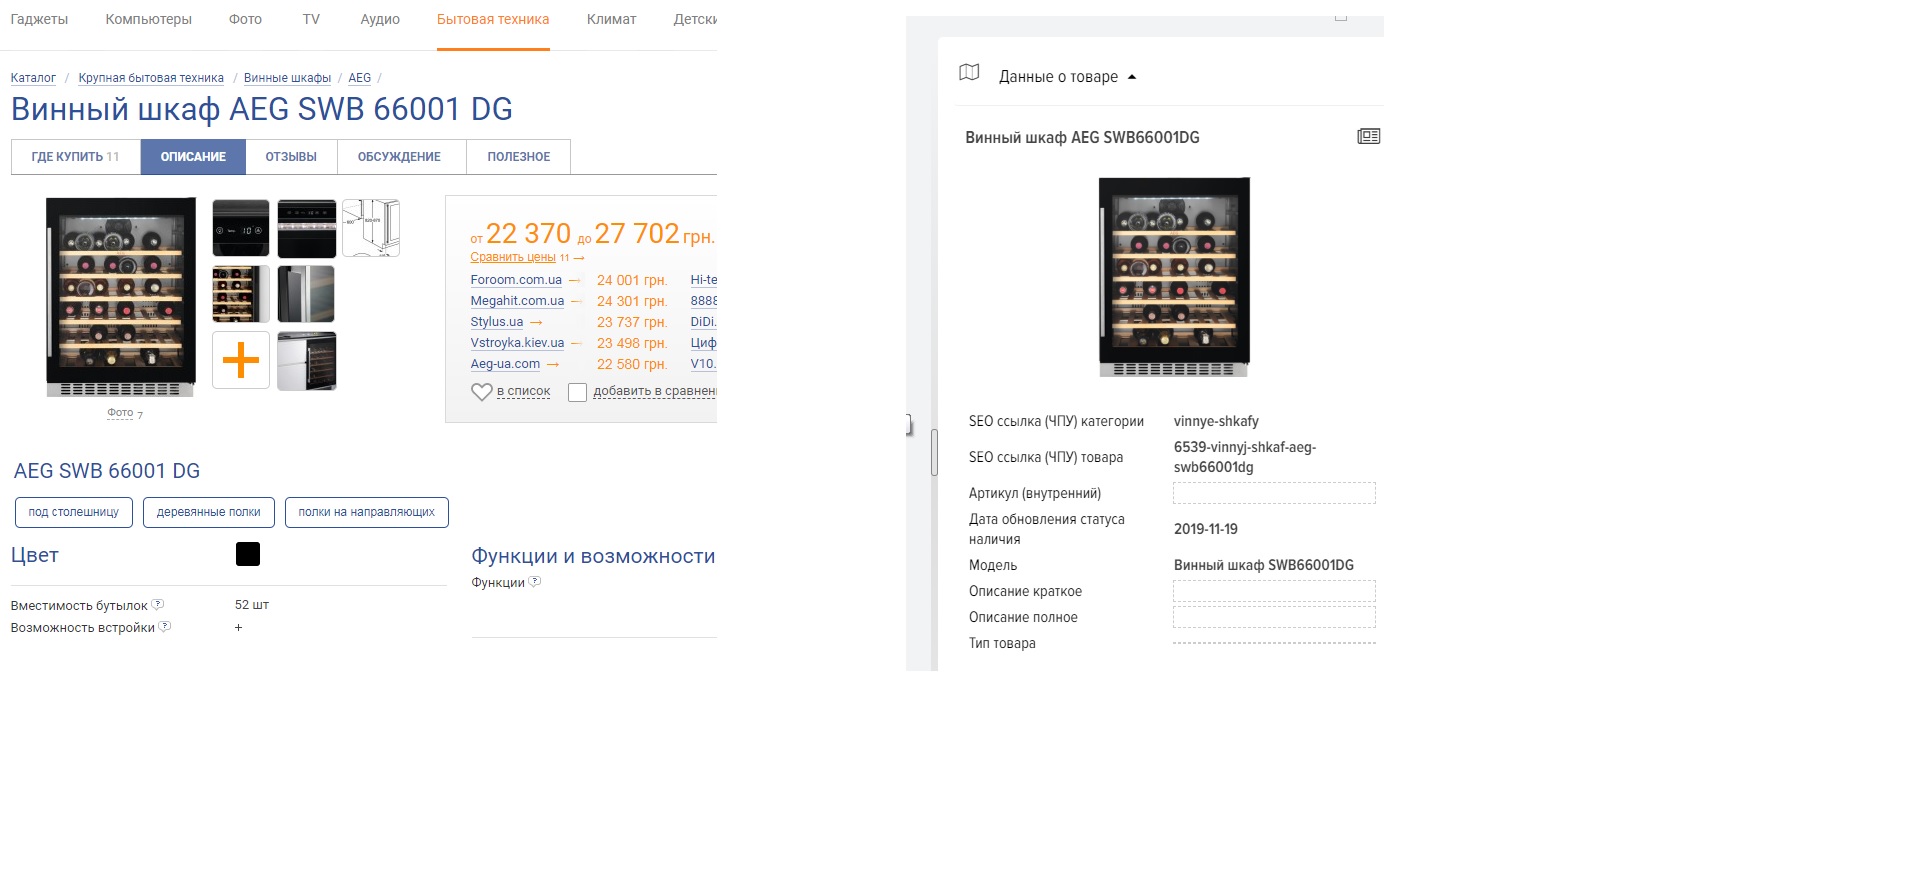The image size is (1914, 880).
Task: Open Foroom.com.ua store link
Action: [x=516, y=280]
